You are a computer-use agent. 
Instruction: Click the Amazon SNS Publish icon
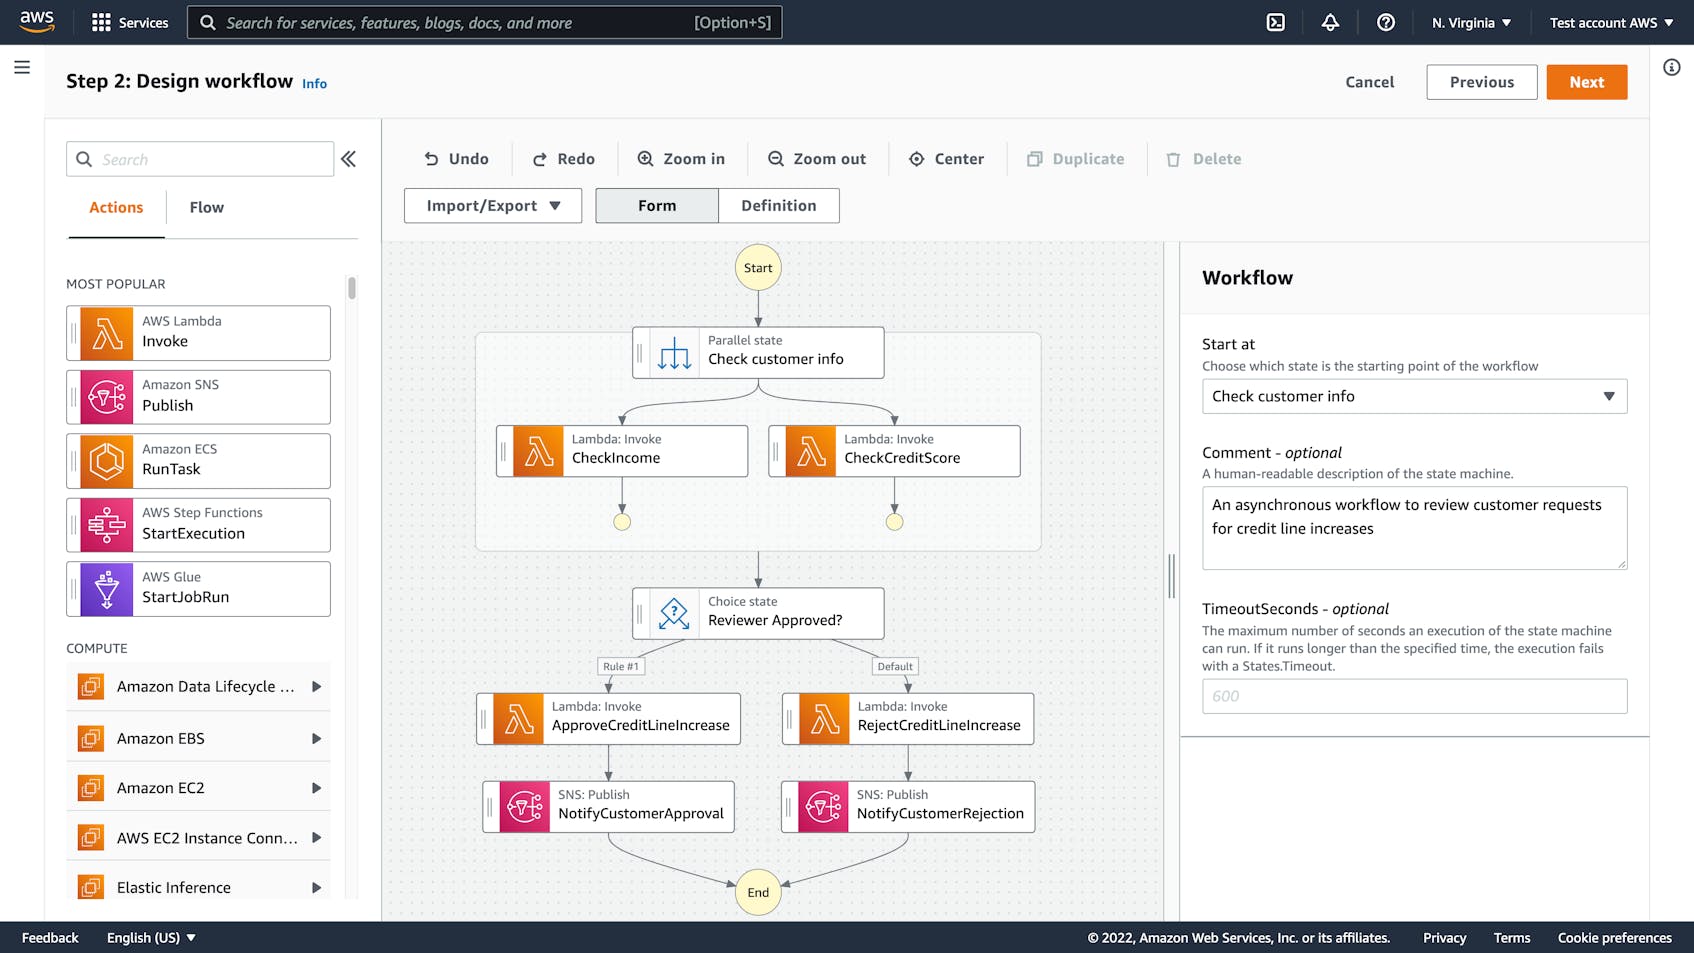tap(104, 396)
